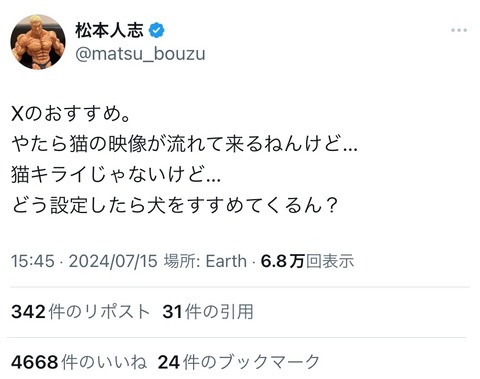This screenshot has width=480, height=379.
Task: Click the @matsu_bouzu handle
Action: pyautogui.click(x=140, y=54)
